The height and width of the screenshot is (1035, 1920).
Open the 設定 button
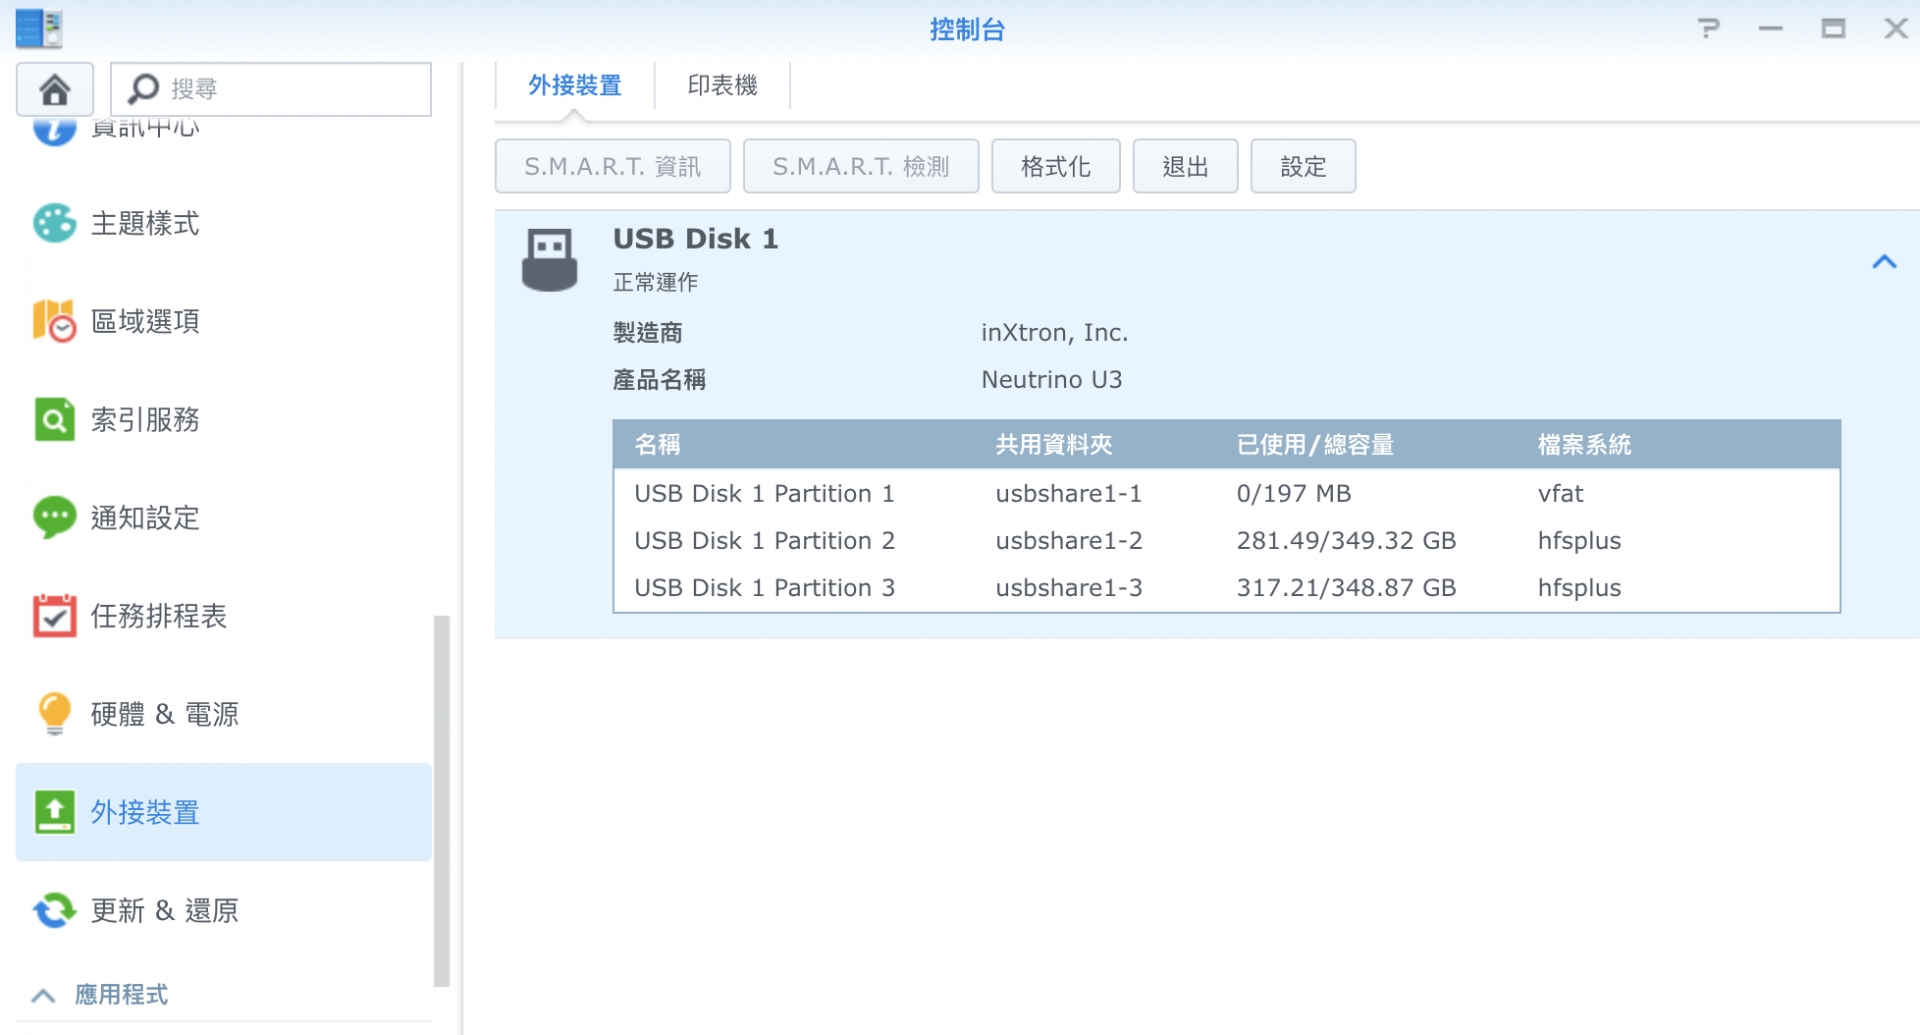(x=1303, y=166)
